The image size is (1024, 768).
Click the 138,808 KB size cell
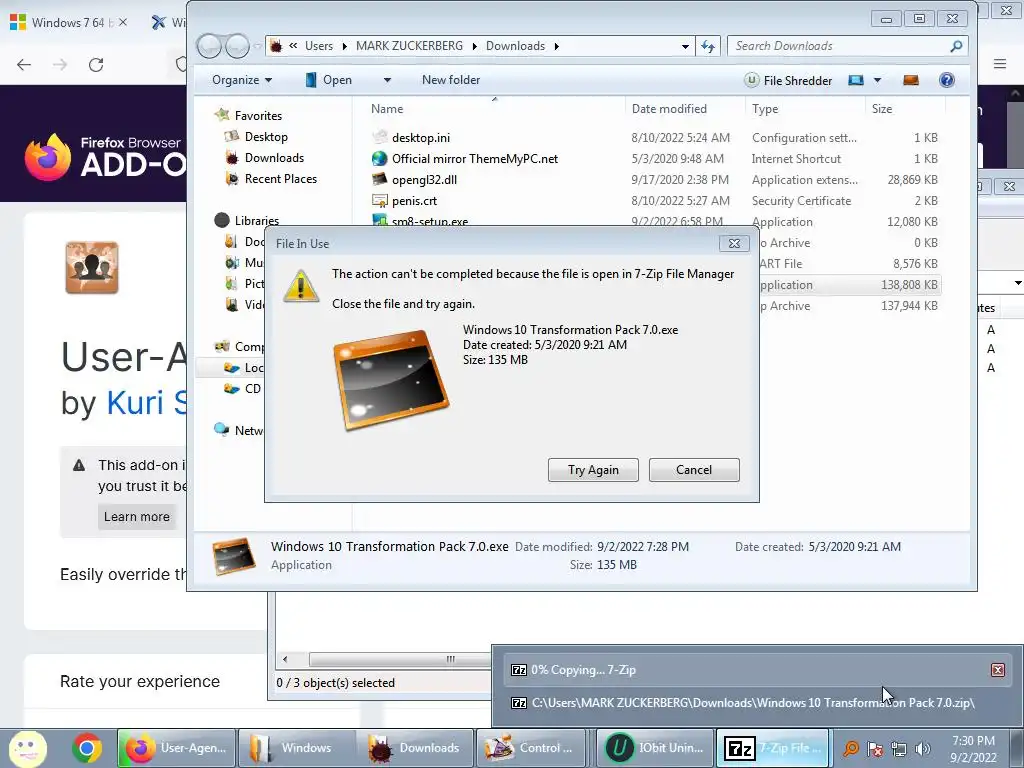click(909, 285)
